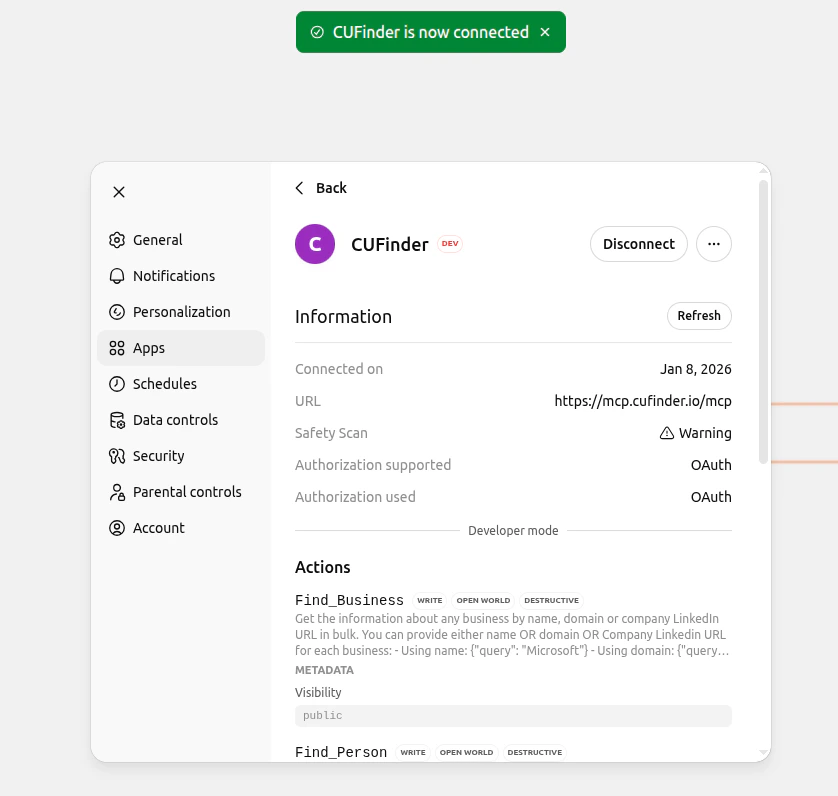Click the OPEN WORLD tag on Find_Person
838x796 pixels.
coord(467,752)
